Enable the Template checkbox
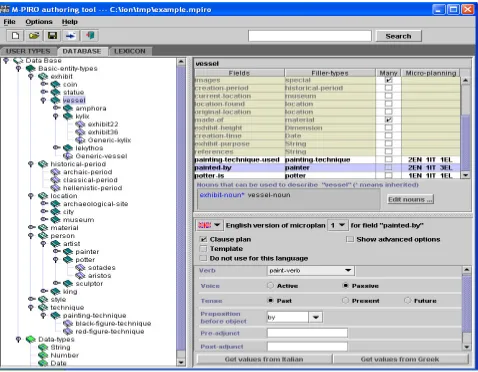 click(203, 249)
